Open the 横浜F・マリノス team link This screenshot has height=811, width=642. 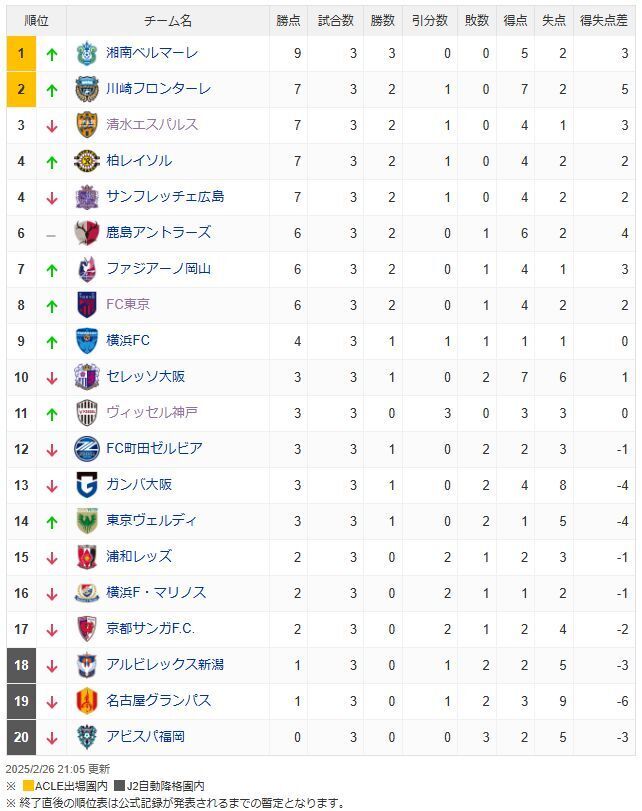pyautogui.click(x=156, y=592)
